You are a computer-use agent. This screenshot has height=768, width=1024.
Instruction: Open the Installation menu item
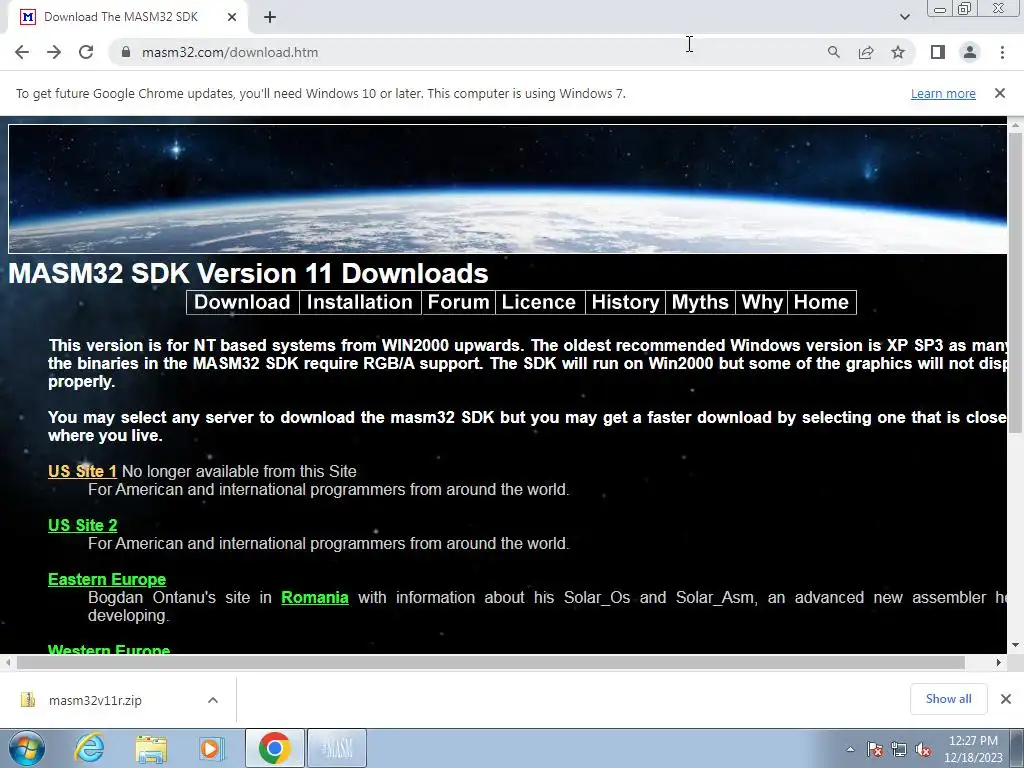click(360, 302)
